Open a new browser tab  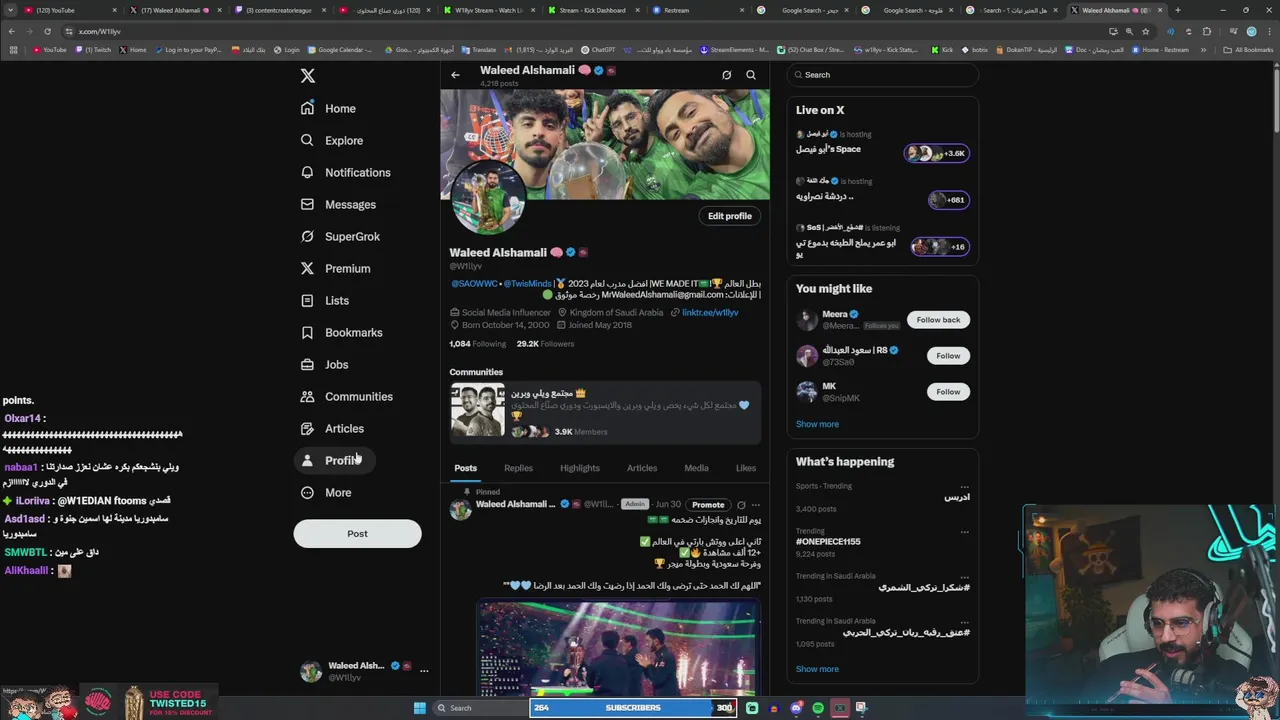(x=1177, y=10)
